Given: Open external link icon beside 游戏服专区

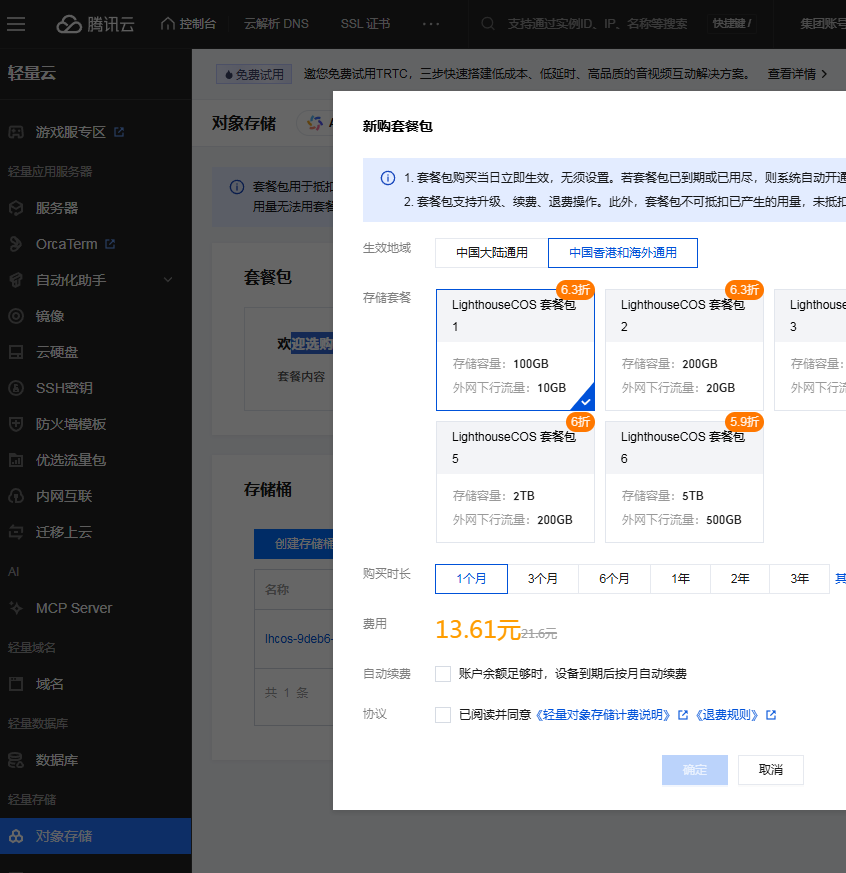Looking at the screenshot, I should 119,132.
